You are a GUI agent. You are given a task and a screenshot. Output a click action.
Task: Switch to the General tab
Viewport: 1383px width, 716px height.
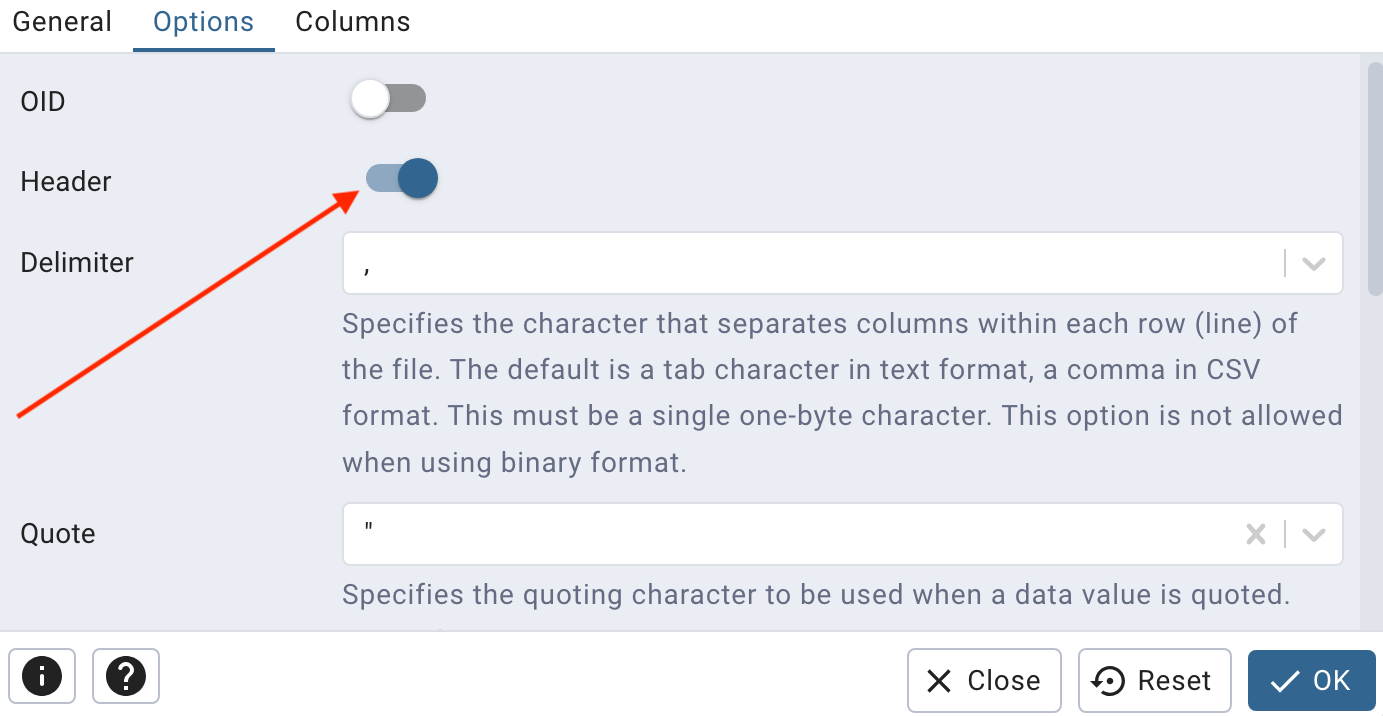click(62, 22)
